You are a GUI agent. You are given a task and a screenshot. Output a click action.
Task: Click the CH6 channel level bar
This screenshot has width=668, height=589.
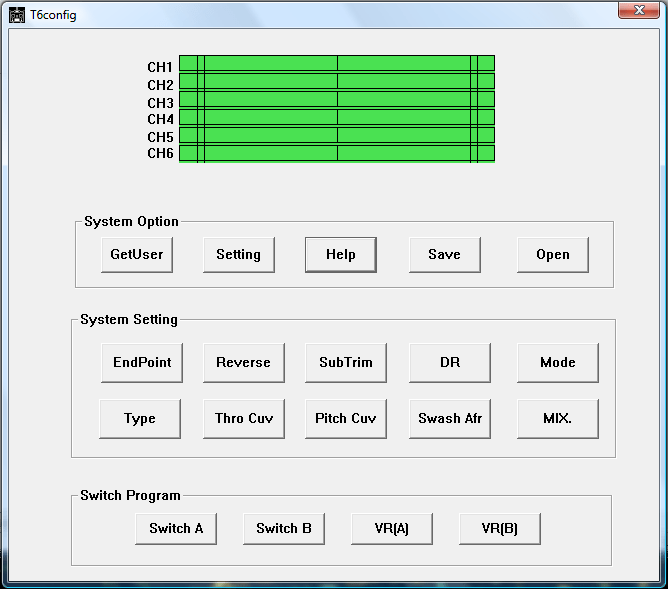[337, 153]
